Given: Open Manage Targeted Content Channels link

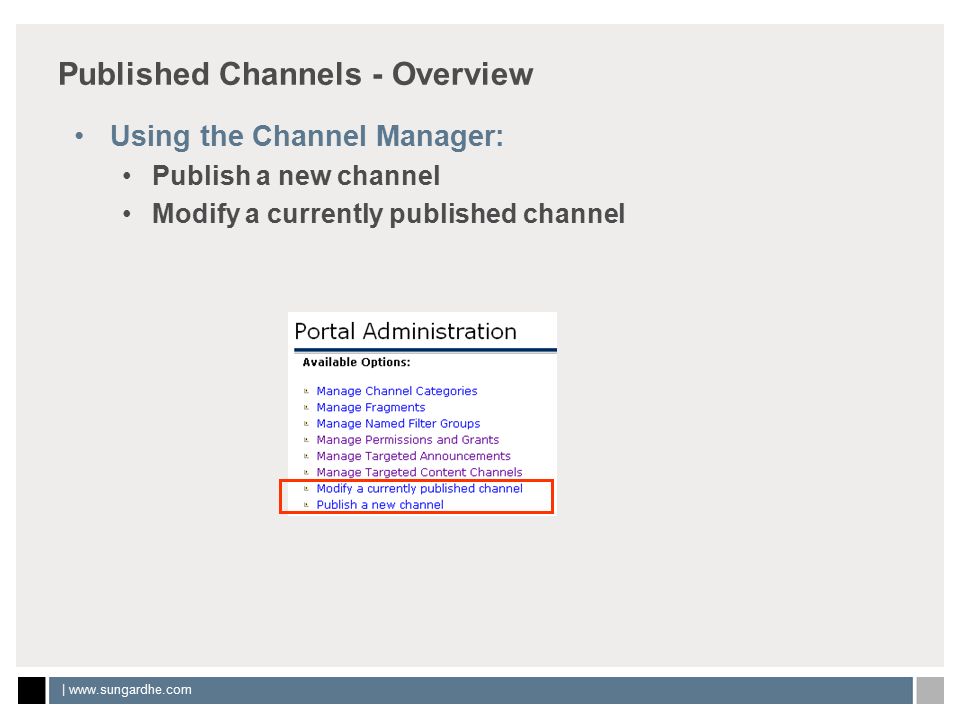Looking at the screenshot, I should [419, 472].
